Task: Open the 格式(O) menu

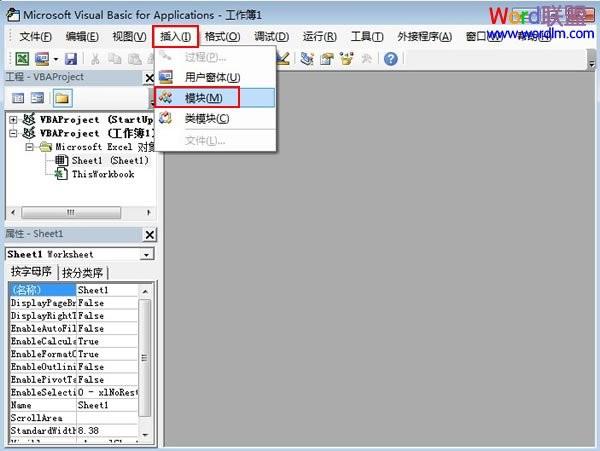Action: 222,37
